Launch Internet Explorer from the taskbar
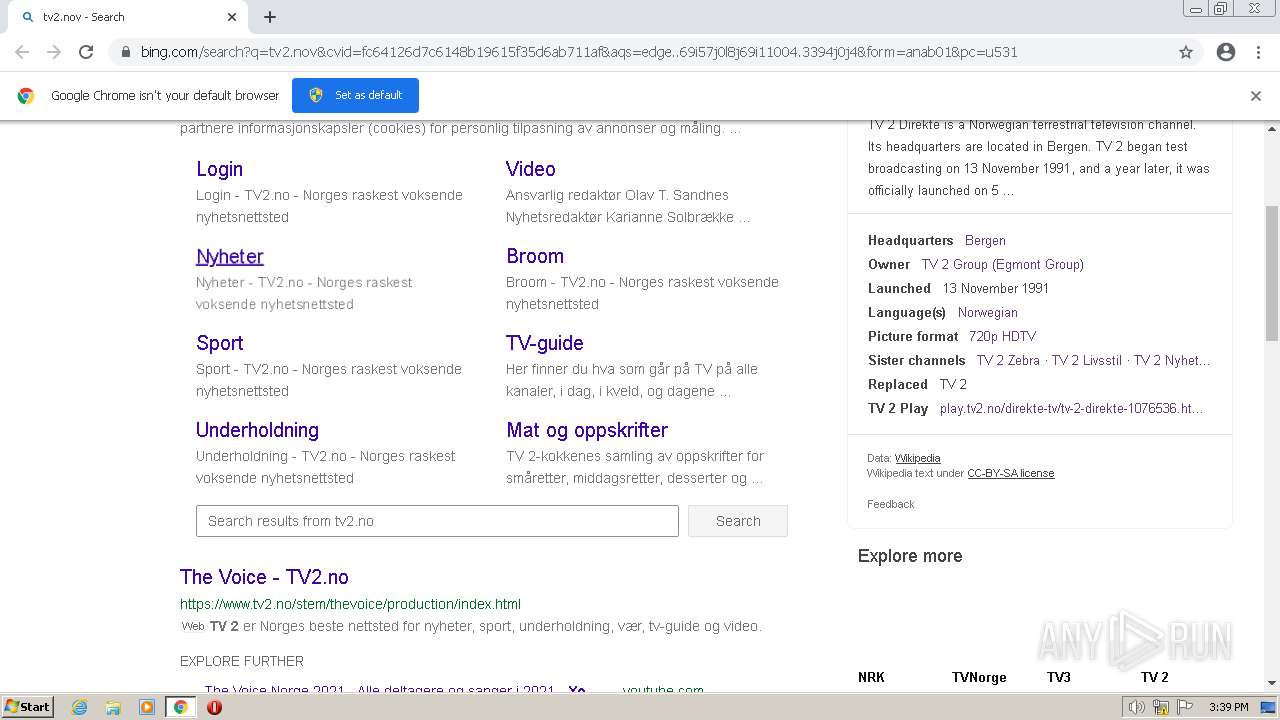The image size is (1280, 720). pos(79,707)
